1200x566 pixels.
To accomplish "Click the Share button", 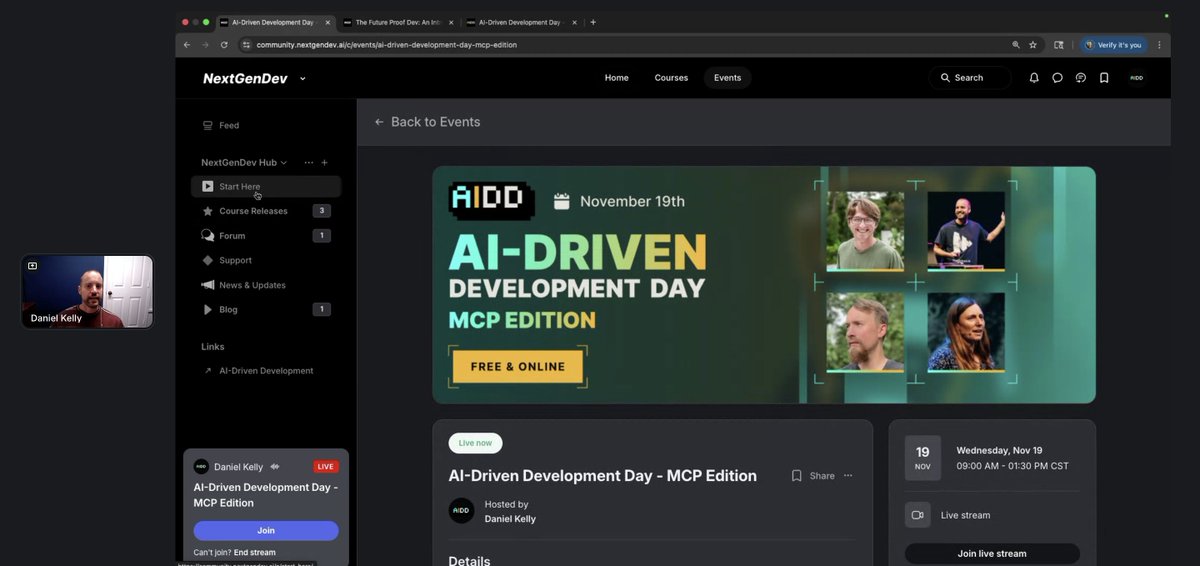I will click(822, 476).
